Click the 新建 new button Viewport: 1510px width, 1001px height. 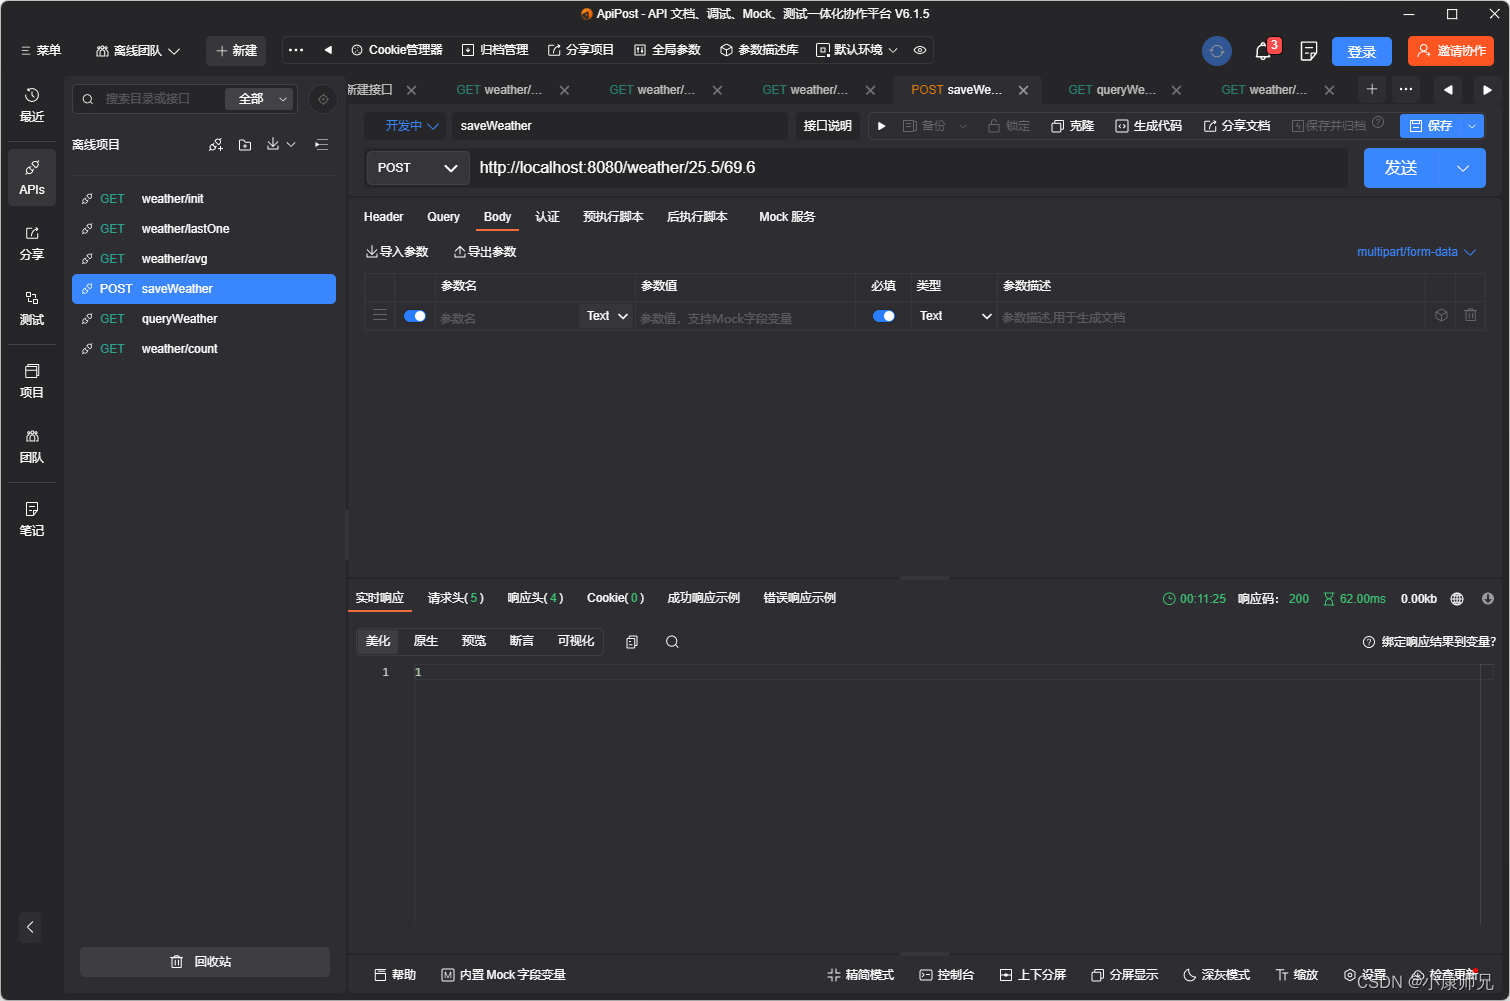(x=236, y=50)
